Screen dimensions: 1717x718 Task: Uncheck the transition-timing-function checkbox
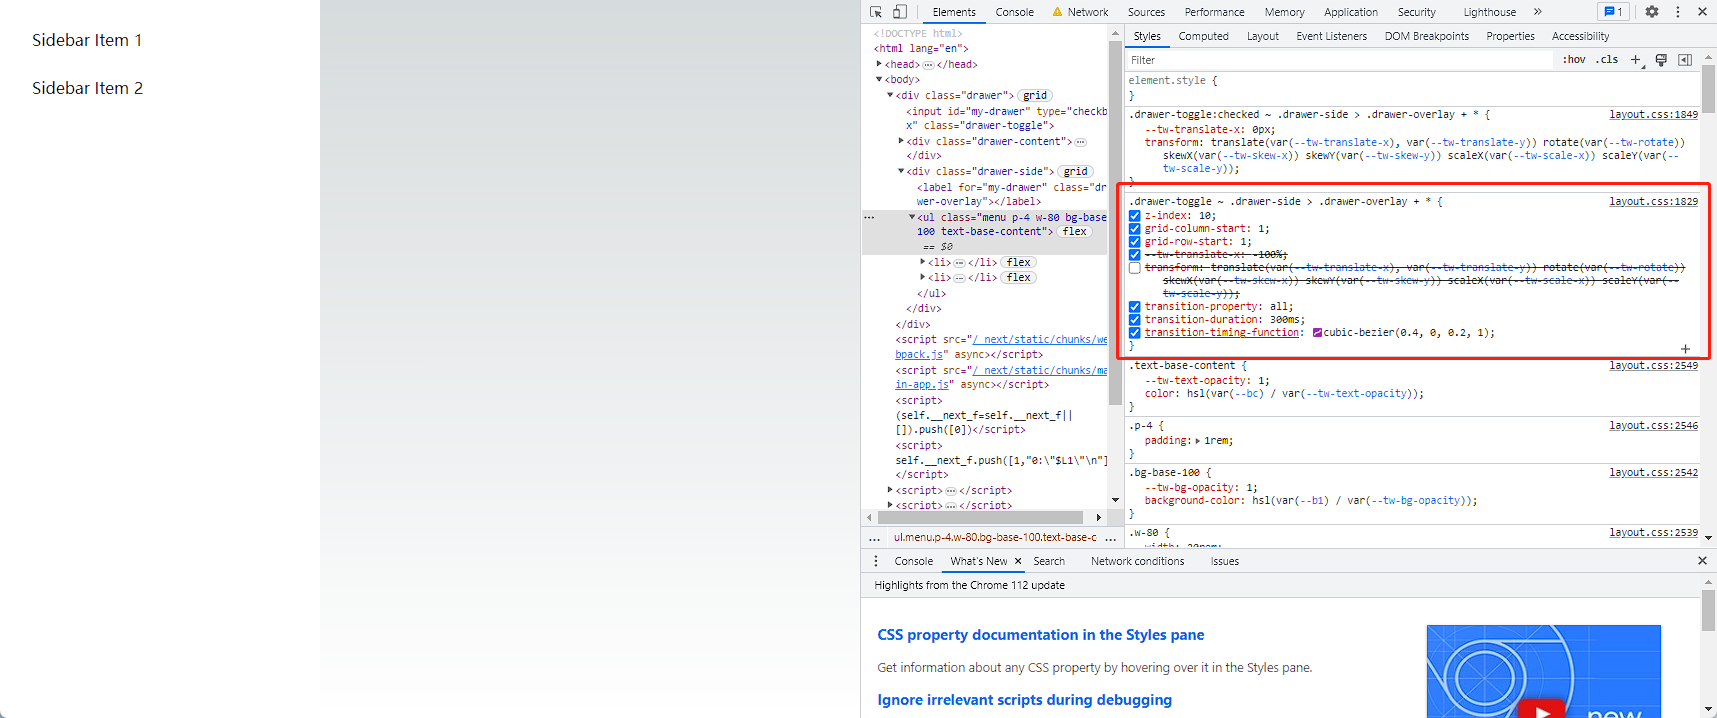point(1135,333)
